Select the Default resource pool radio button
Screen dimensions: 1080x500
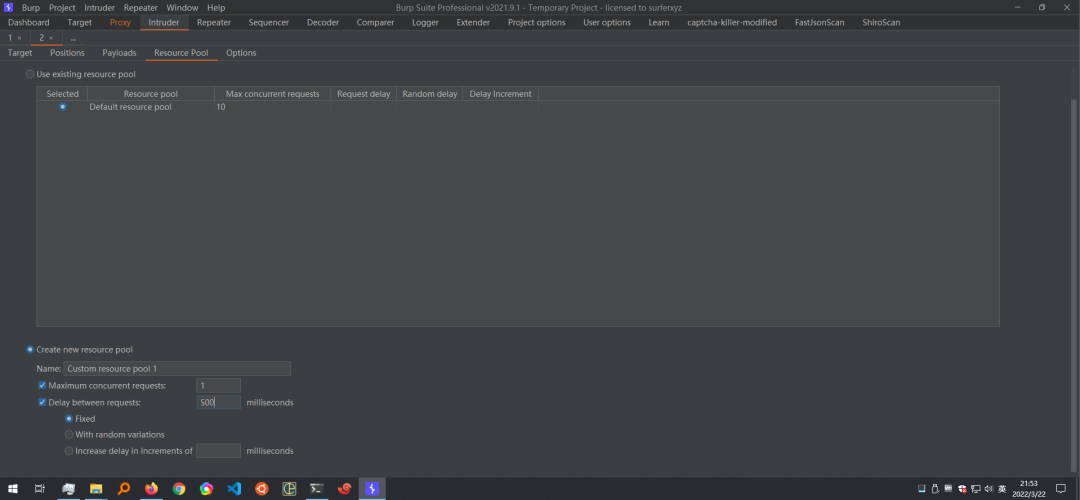63,107
